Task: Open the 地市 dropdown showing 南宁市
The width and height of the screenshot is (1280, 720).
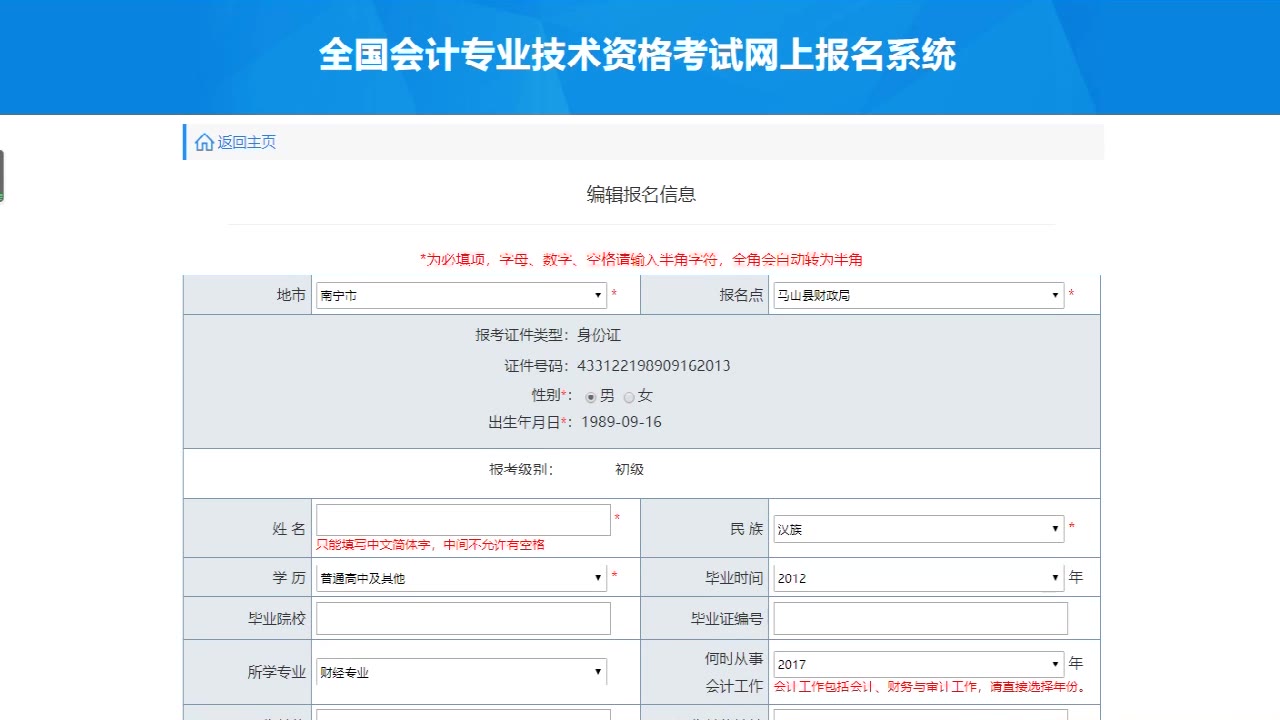Action: point(461,295)
